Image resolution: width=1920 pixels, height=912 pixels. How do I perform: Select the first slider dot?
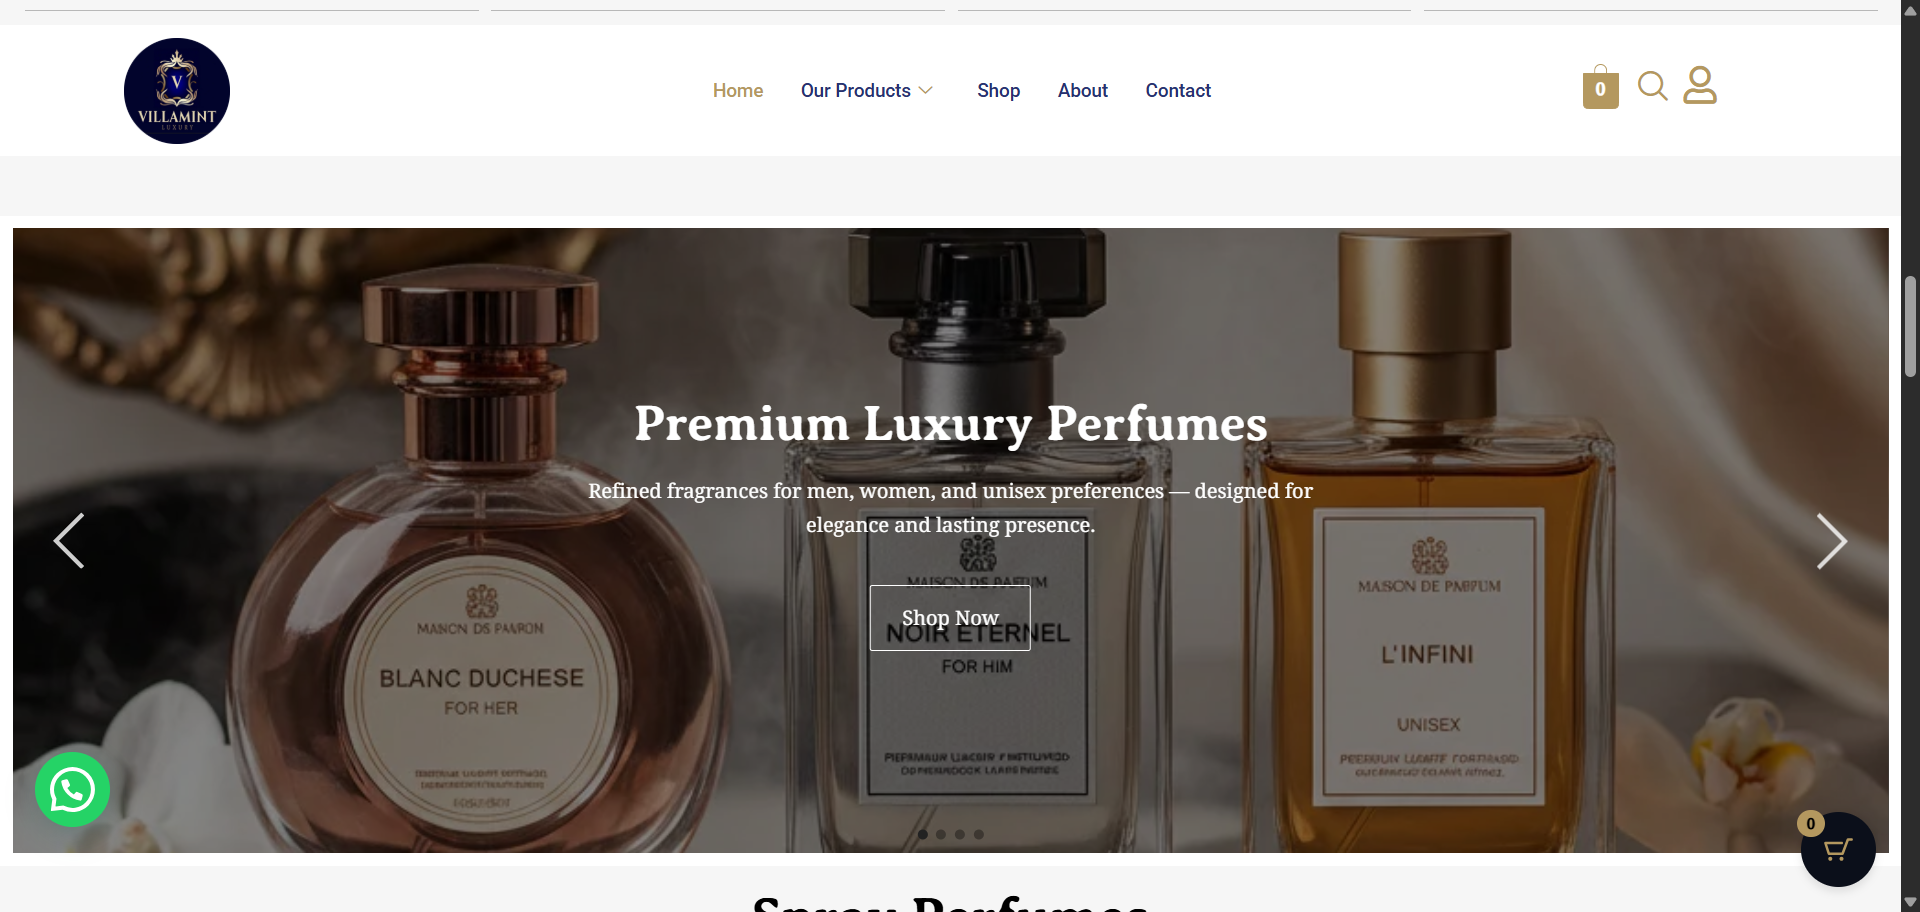tap(923, 834)
